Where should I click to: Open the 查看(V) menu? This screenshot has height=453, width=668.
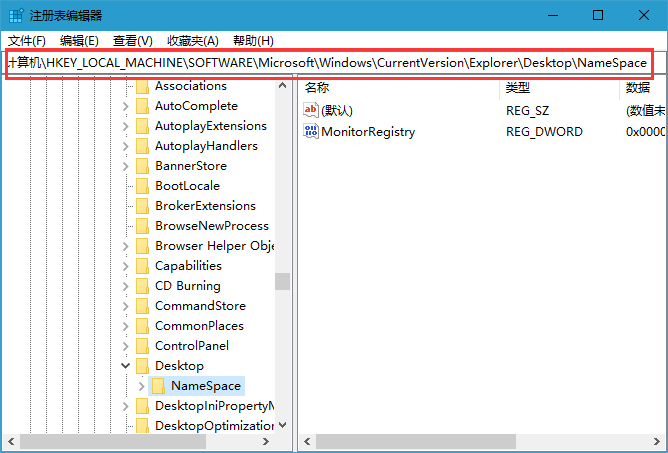click(x=132, y=41)
